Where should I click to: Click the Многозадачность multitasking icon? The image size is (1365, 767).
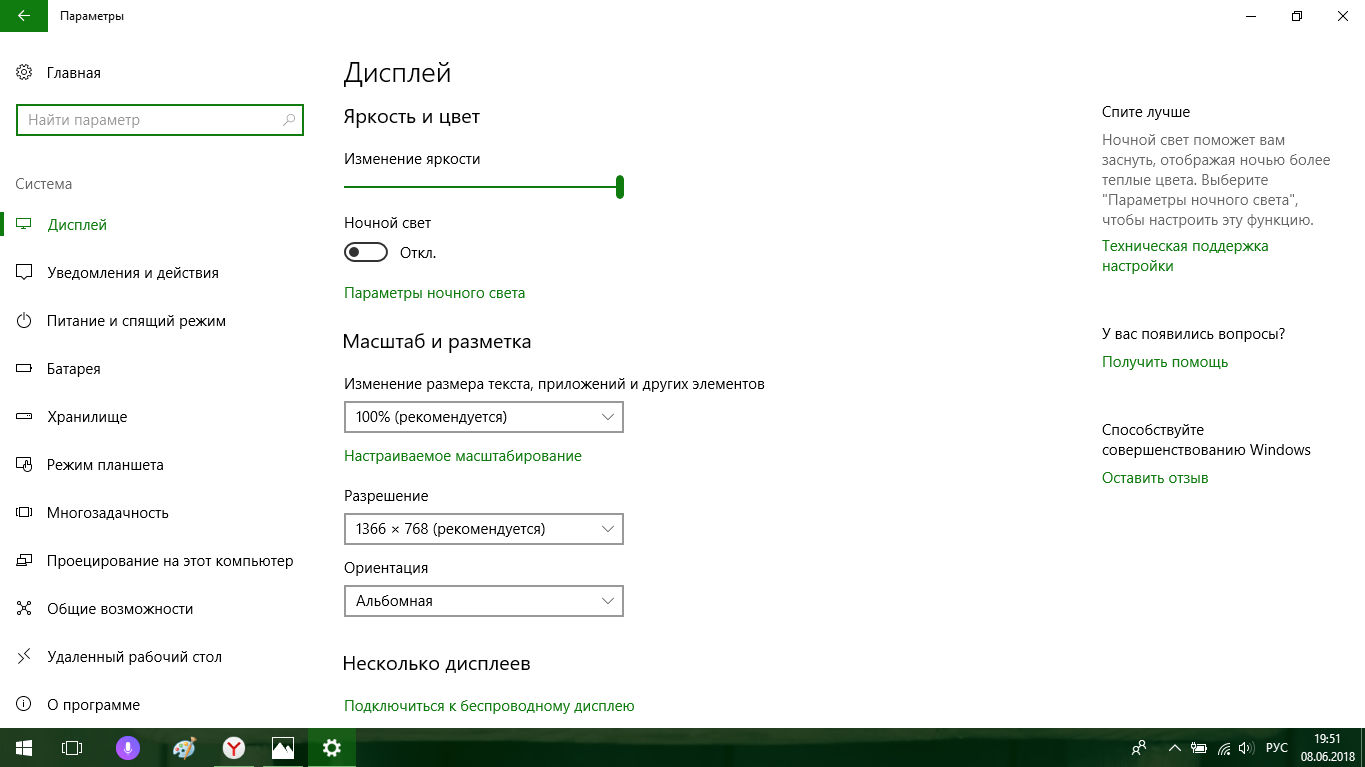[25, 513]
